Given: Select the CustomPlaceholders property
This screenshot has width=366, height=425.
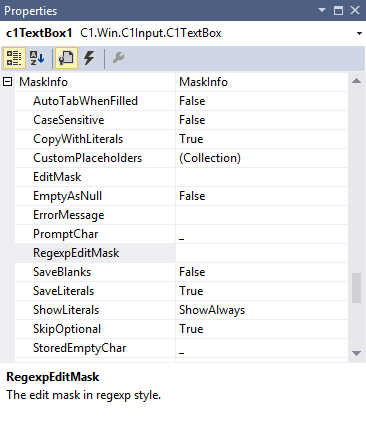Looking at the screenshot, I should (x=95, y=158).
